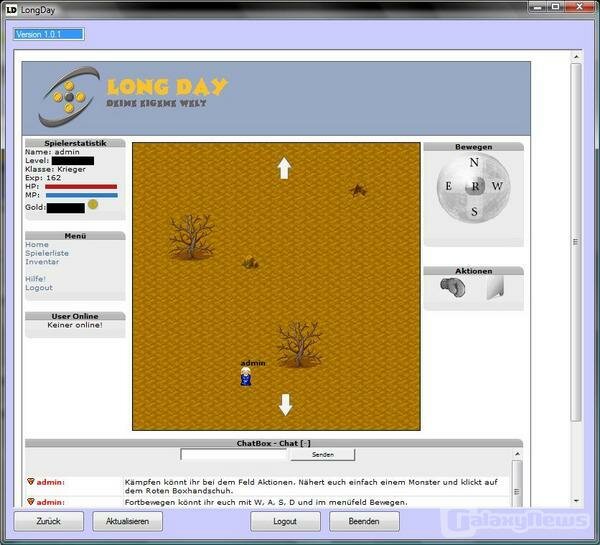The image size is (600, 545).
Task: Open Spielerliste in the menu
Action: tap(47, 253)
